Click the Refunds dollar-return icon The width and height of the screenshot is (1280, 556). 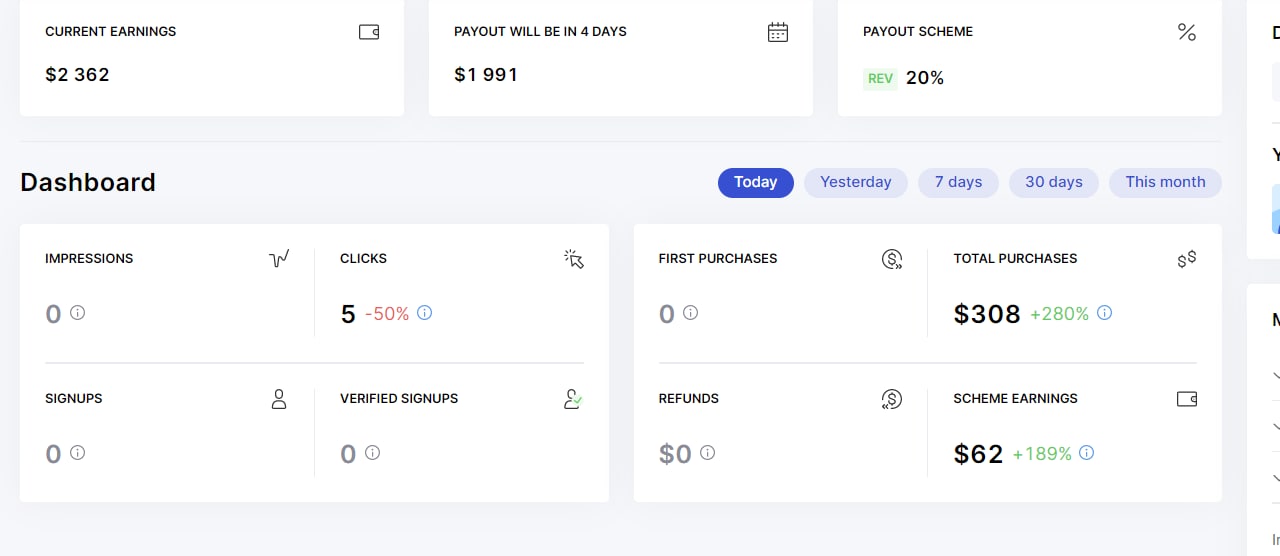click(892, 399)
